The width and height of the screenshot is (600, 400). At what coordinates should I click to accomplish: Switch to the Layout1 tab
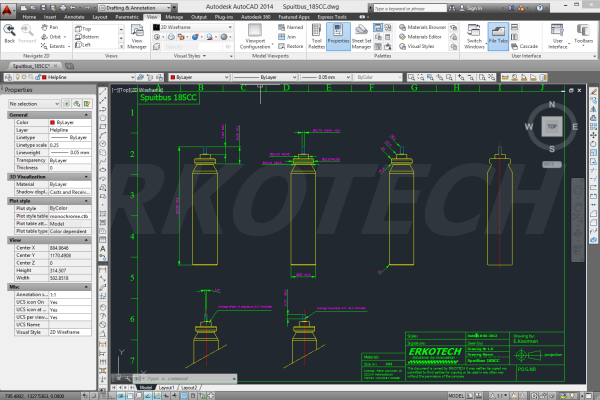tap(166, 386)
